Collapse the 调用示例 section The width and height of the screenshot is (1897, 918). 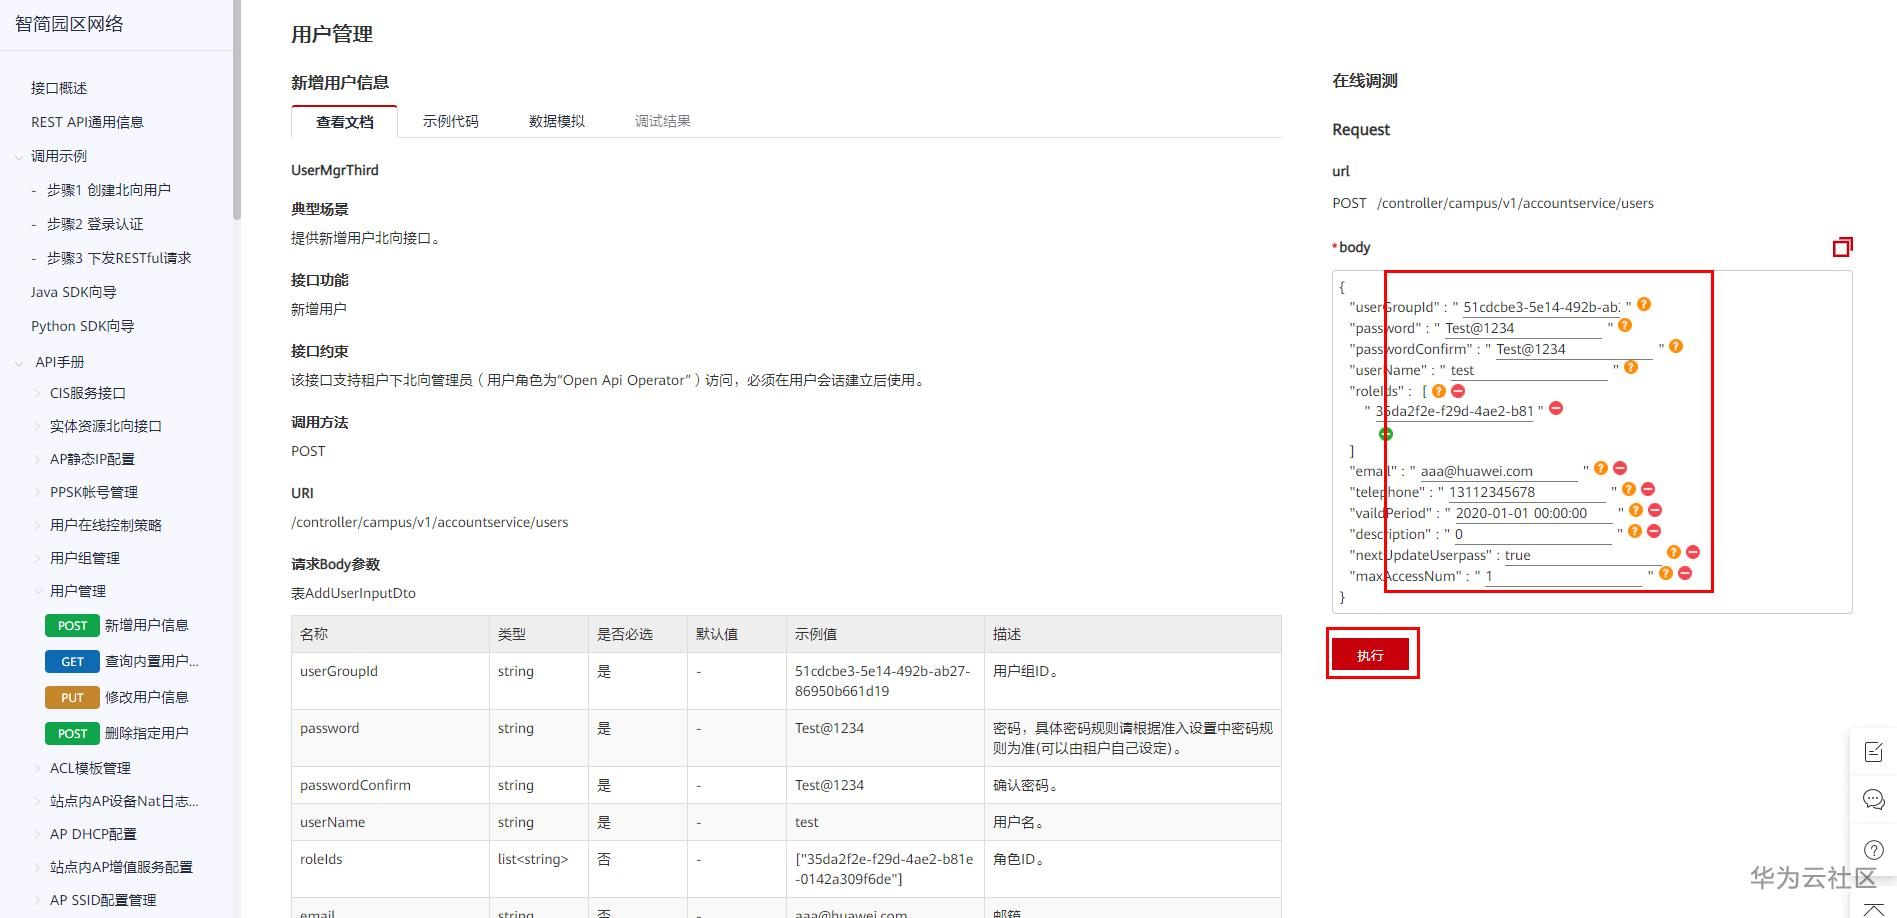pos(19,157)
